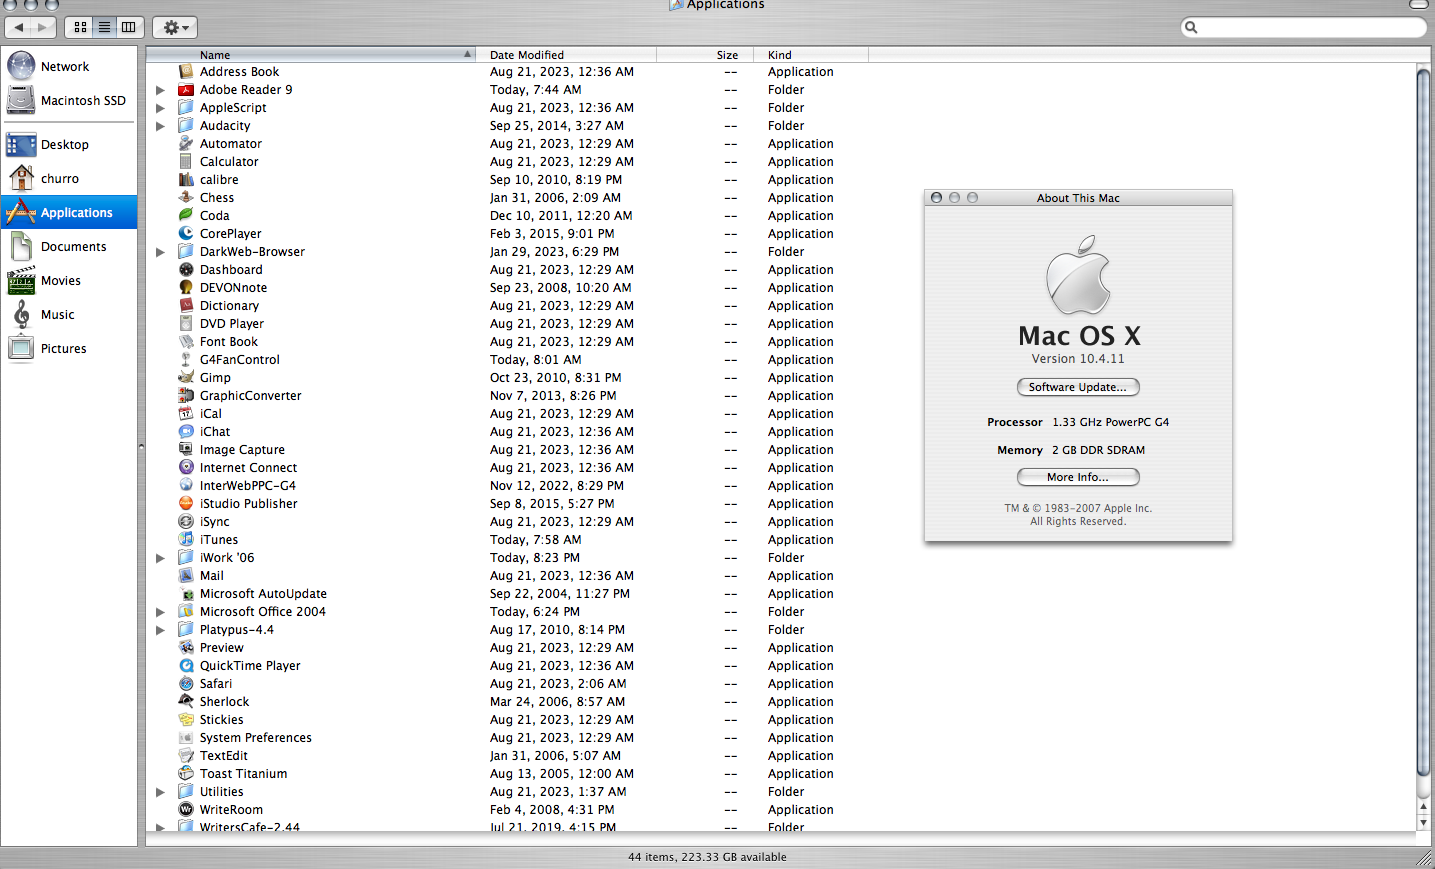This screenshot has height=869, width=1435.
Task: Sort by the Name column header
Action: click(x=310, y=55)
